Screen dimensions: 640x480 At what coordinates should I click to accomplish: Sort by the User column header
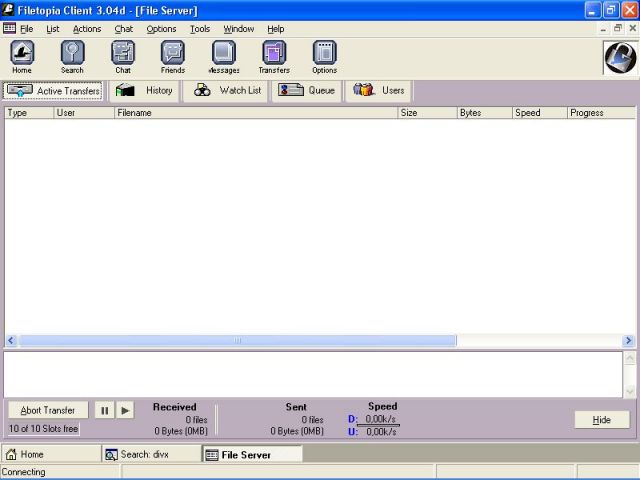[x=84, y=113]
